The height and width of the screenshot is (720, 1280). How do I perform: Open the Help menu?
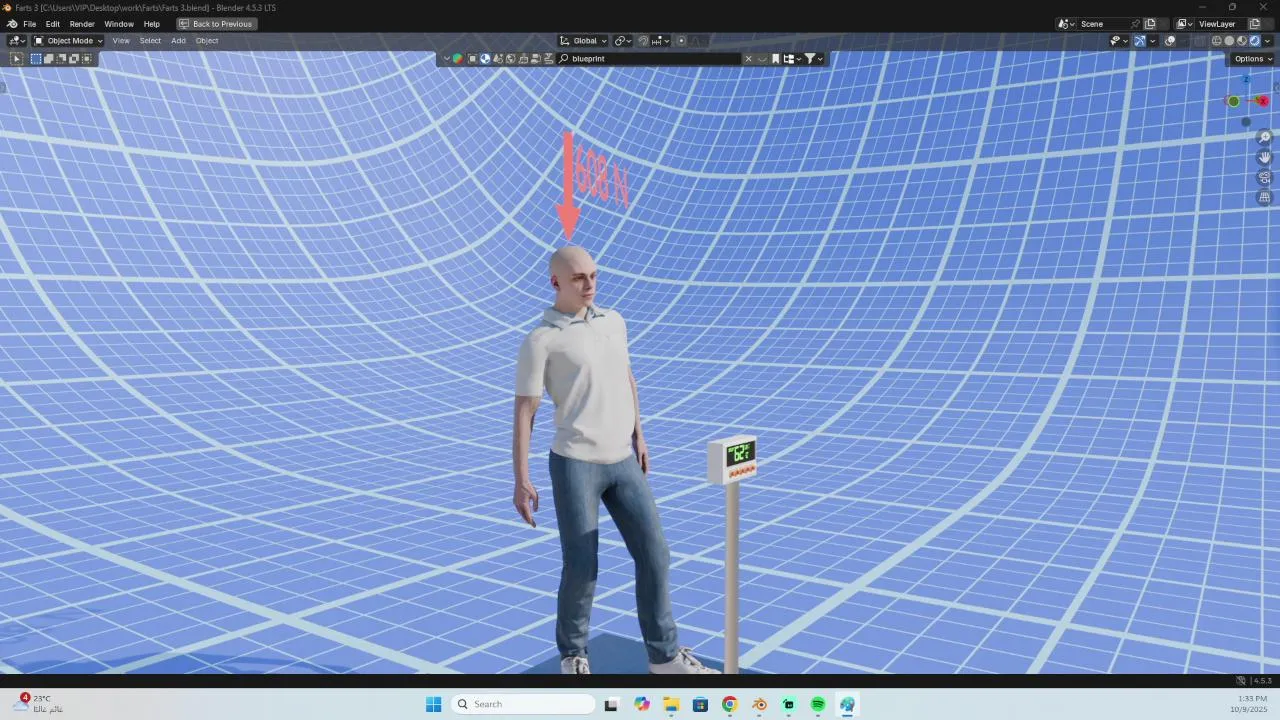(152, 24)
